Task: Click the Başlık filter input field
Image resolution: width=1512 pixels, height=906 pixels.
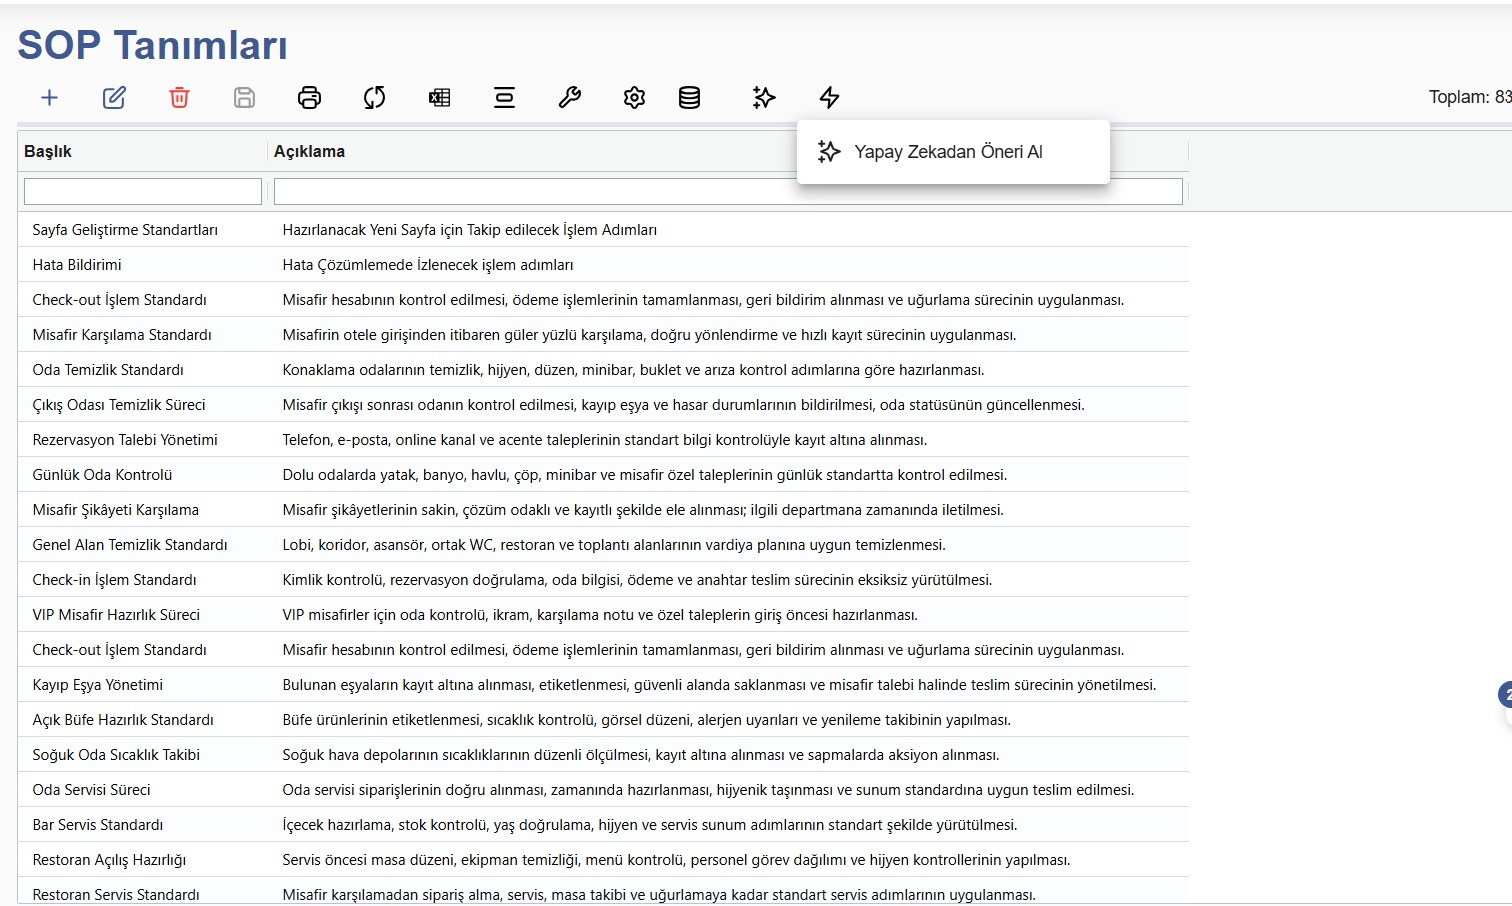Action: (143, 191)
